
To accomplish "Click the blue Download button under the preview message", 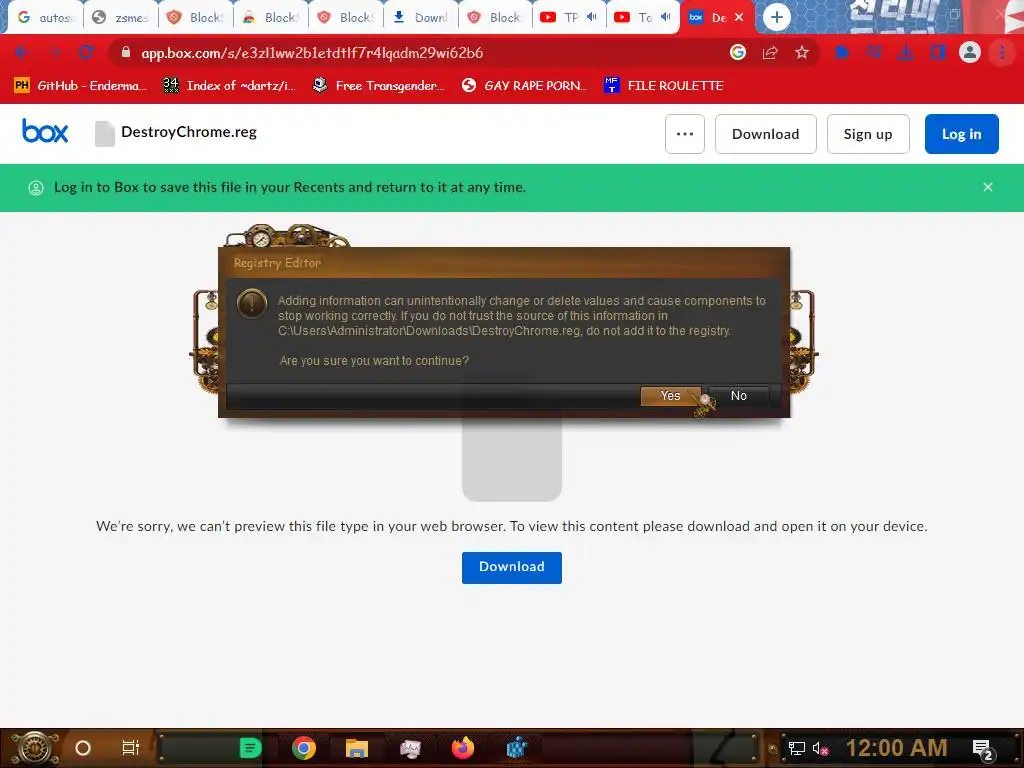I will (511, 567).
